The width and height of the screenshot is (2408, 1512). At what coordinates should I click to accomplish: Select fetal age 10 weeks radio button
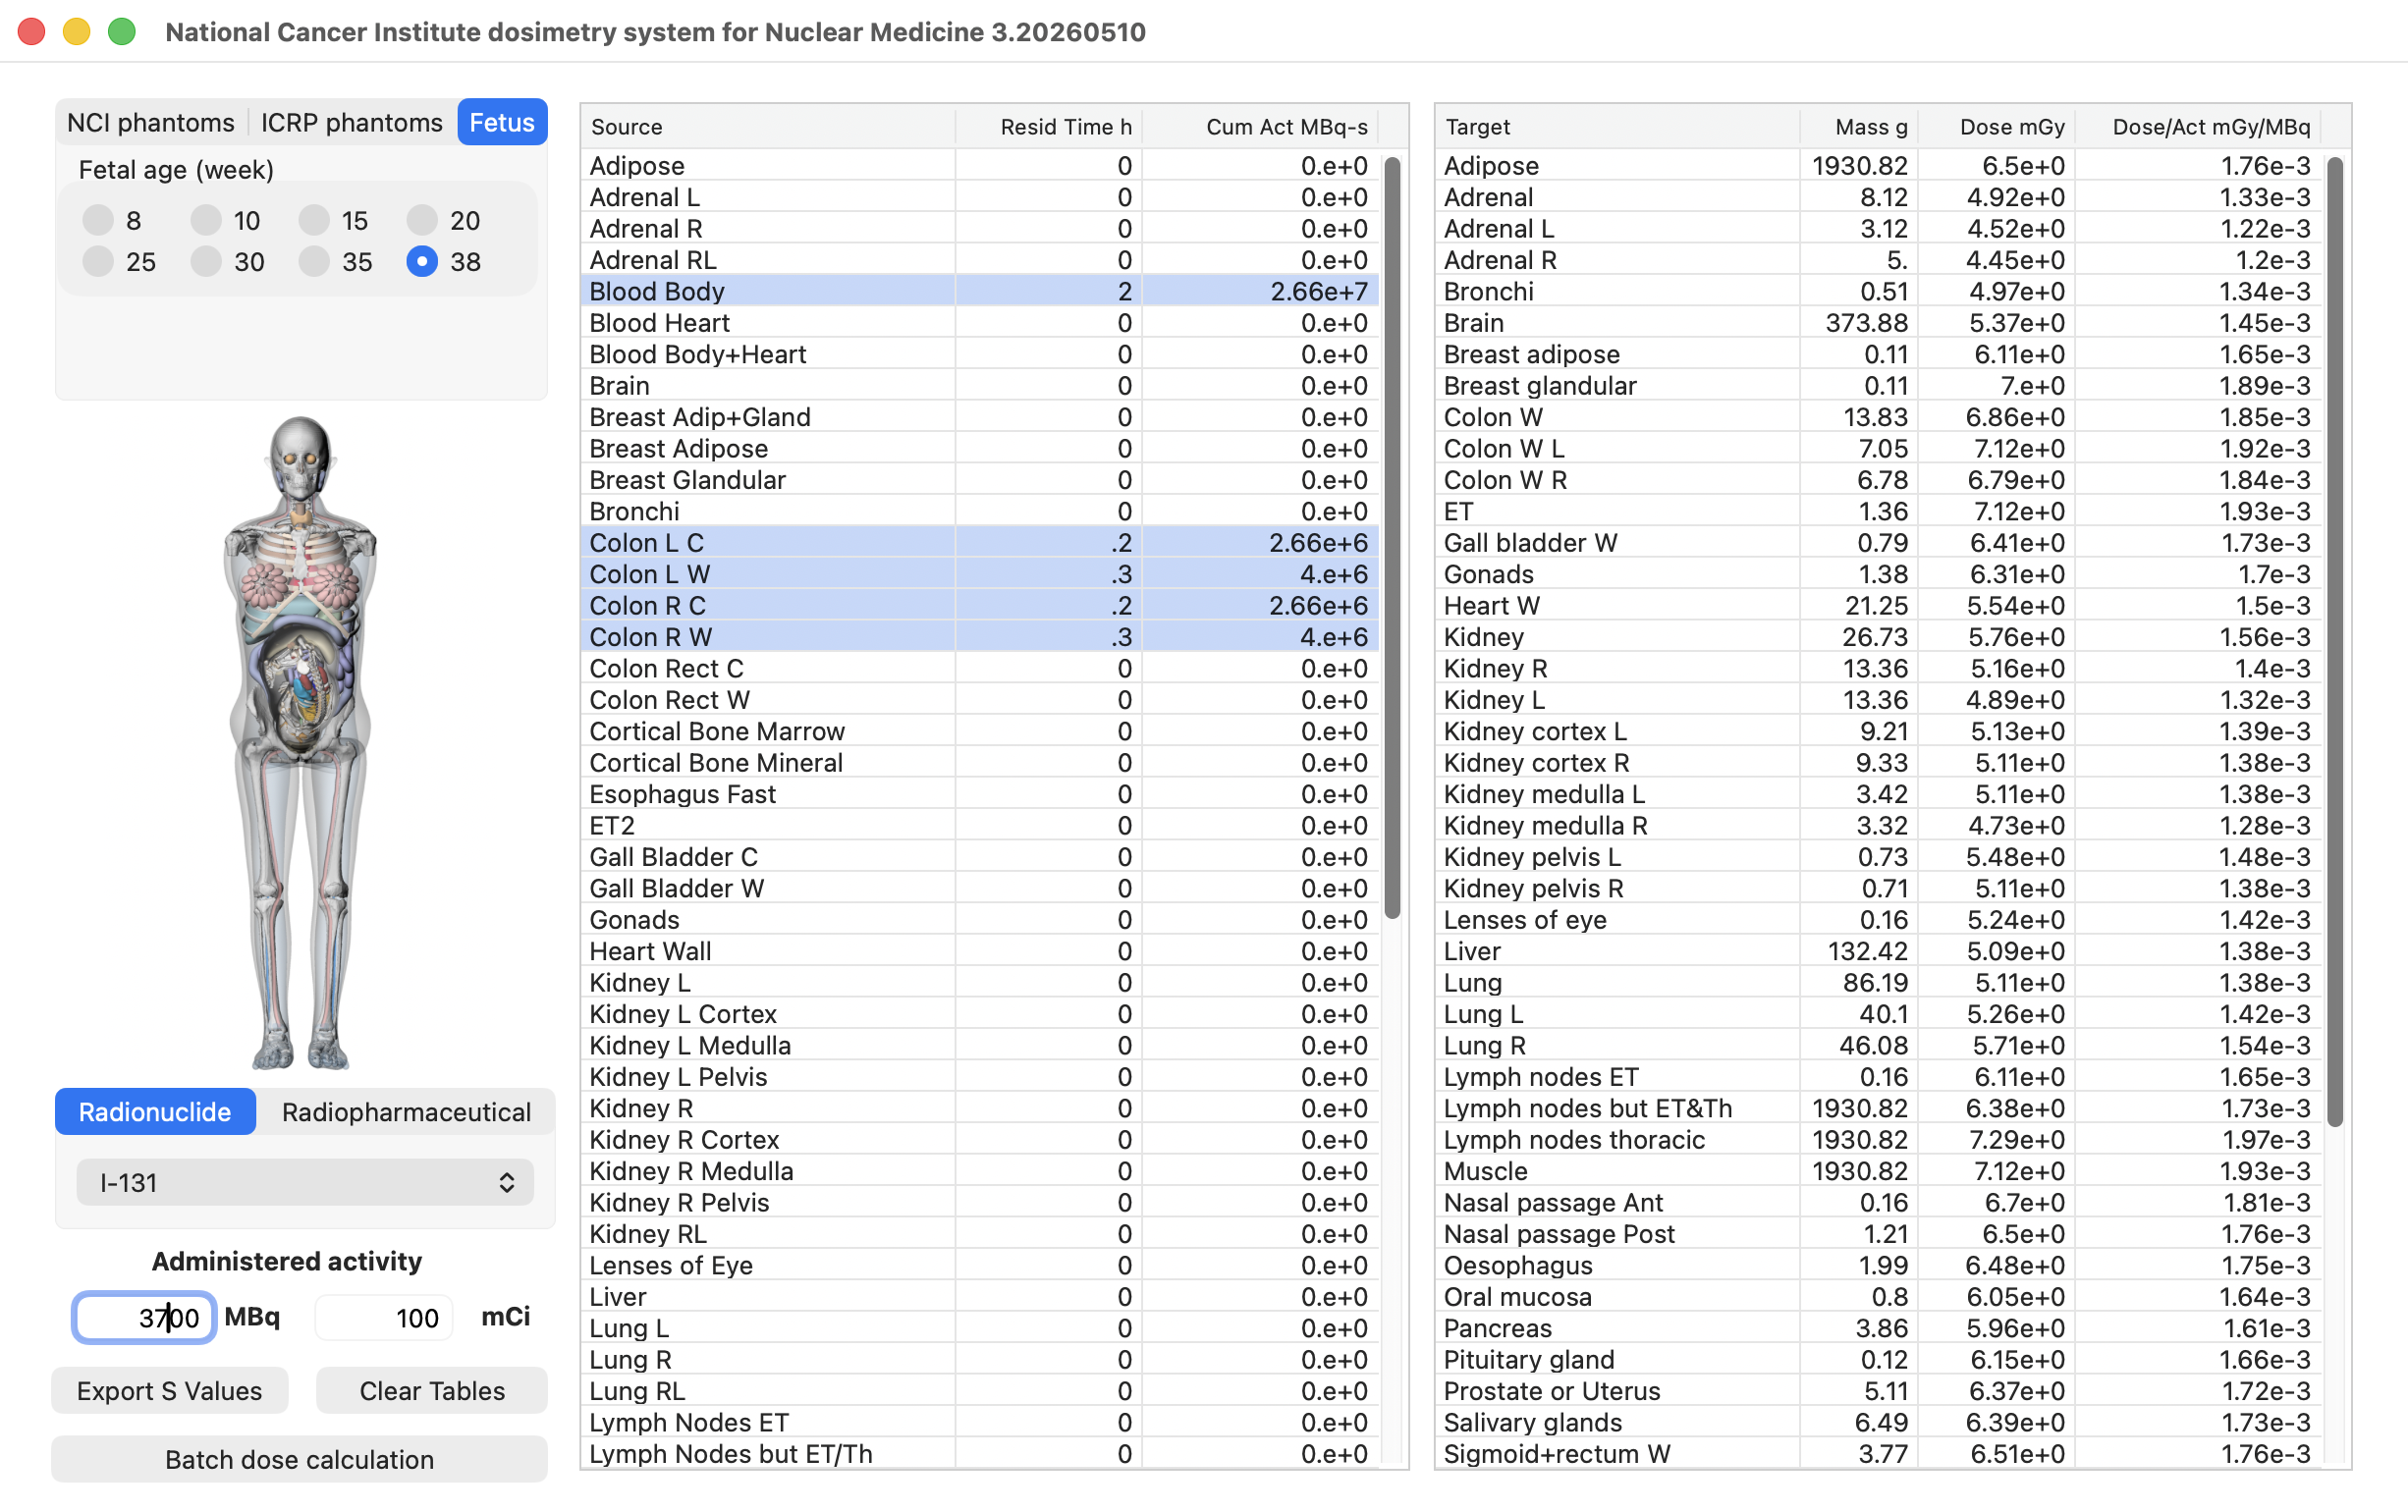[206, 220]
